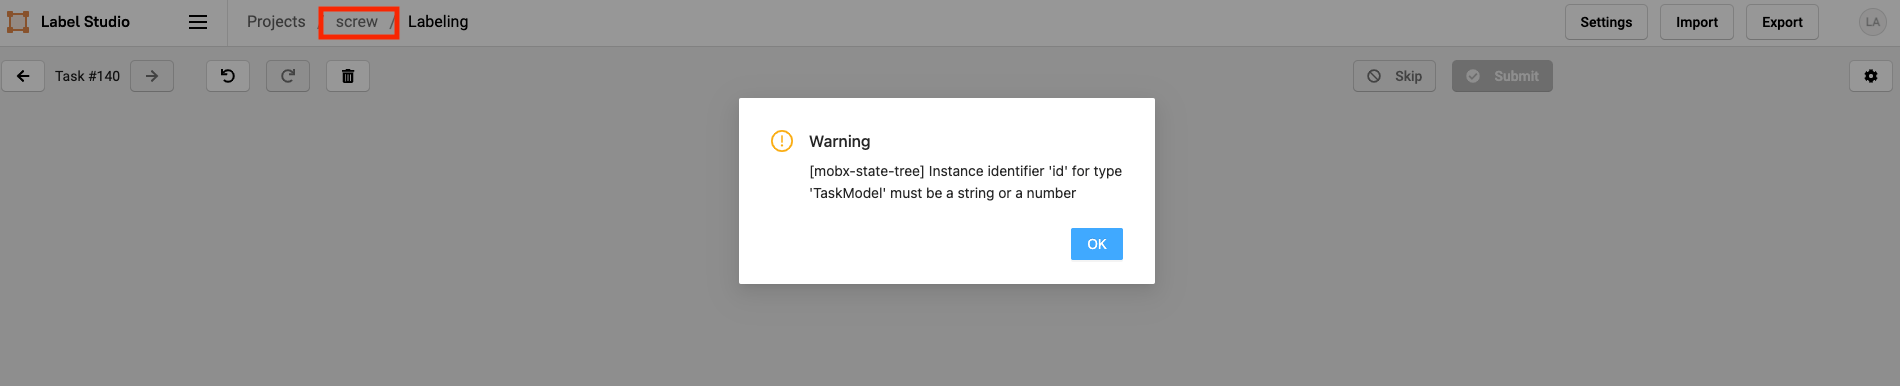Dismiss the warning with OK
This screenshot has height=386, width=1900.
click(x=1097, y=244)
